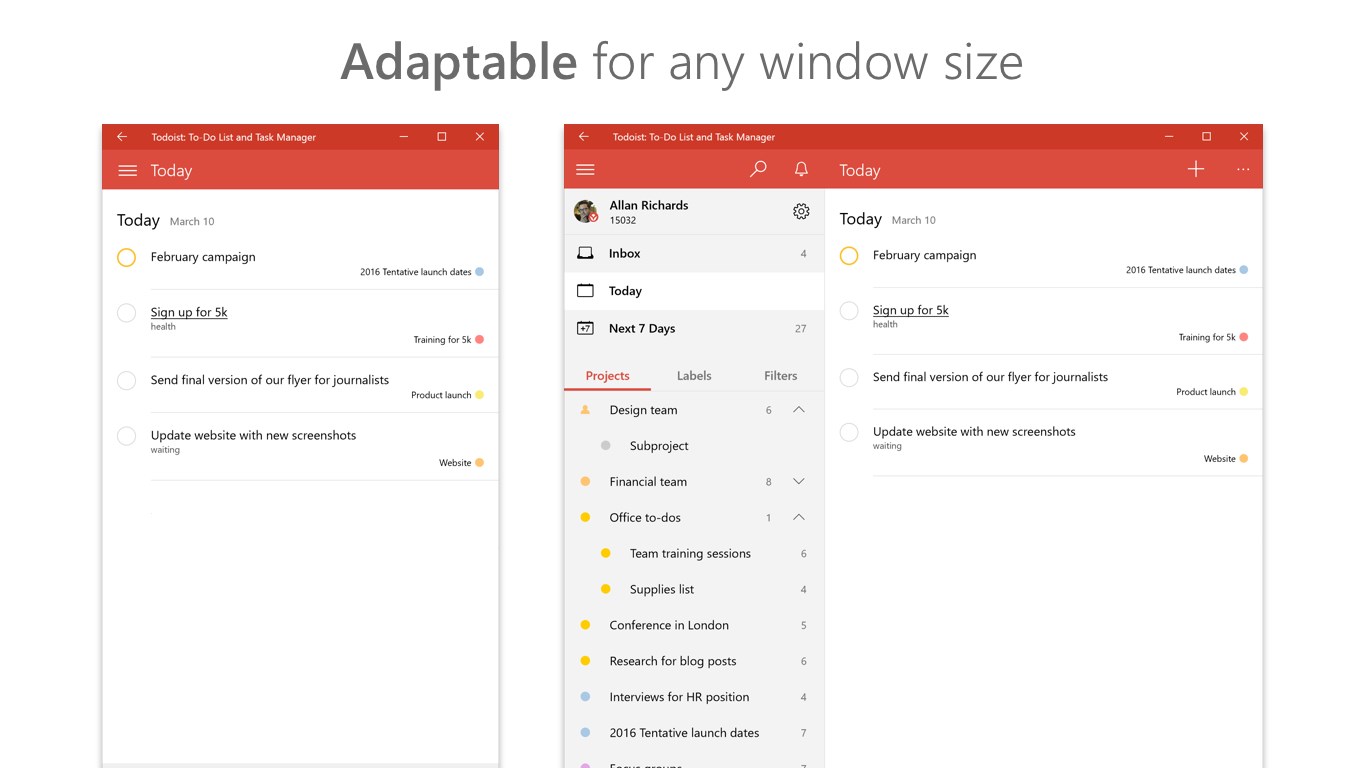The height and width of the screenshot is (768, 1366).
Task: Open the search icon in right window
Action: pyautogui.click(x=758, y=169)
